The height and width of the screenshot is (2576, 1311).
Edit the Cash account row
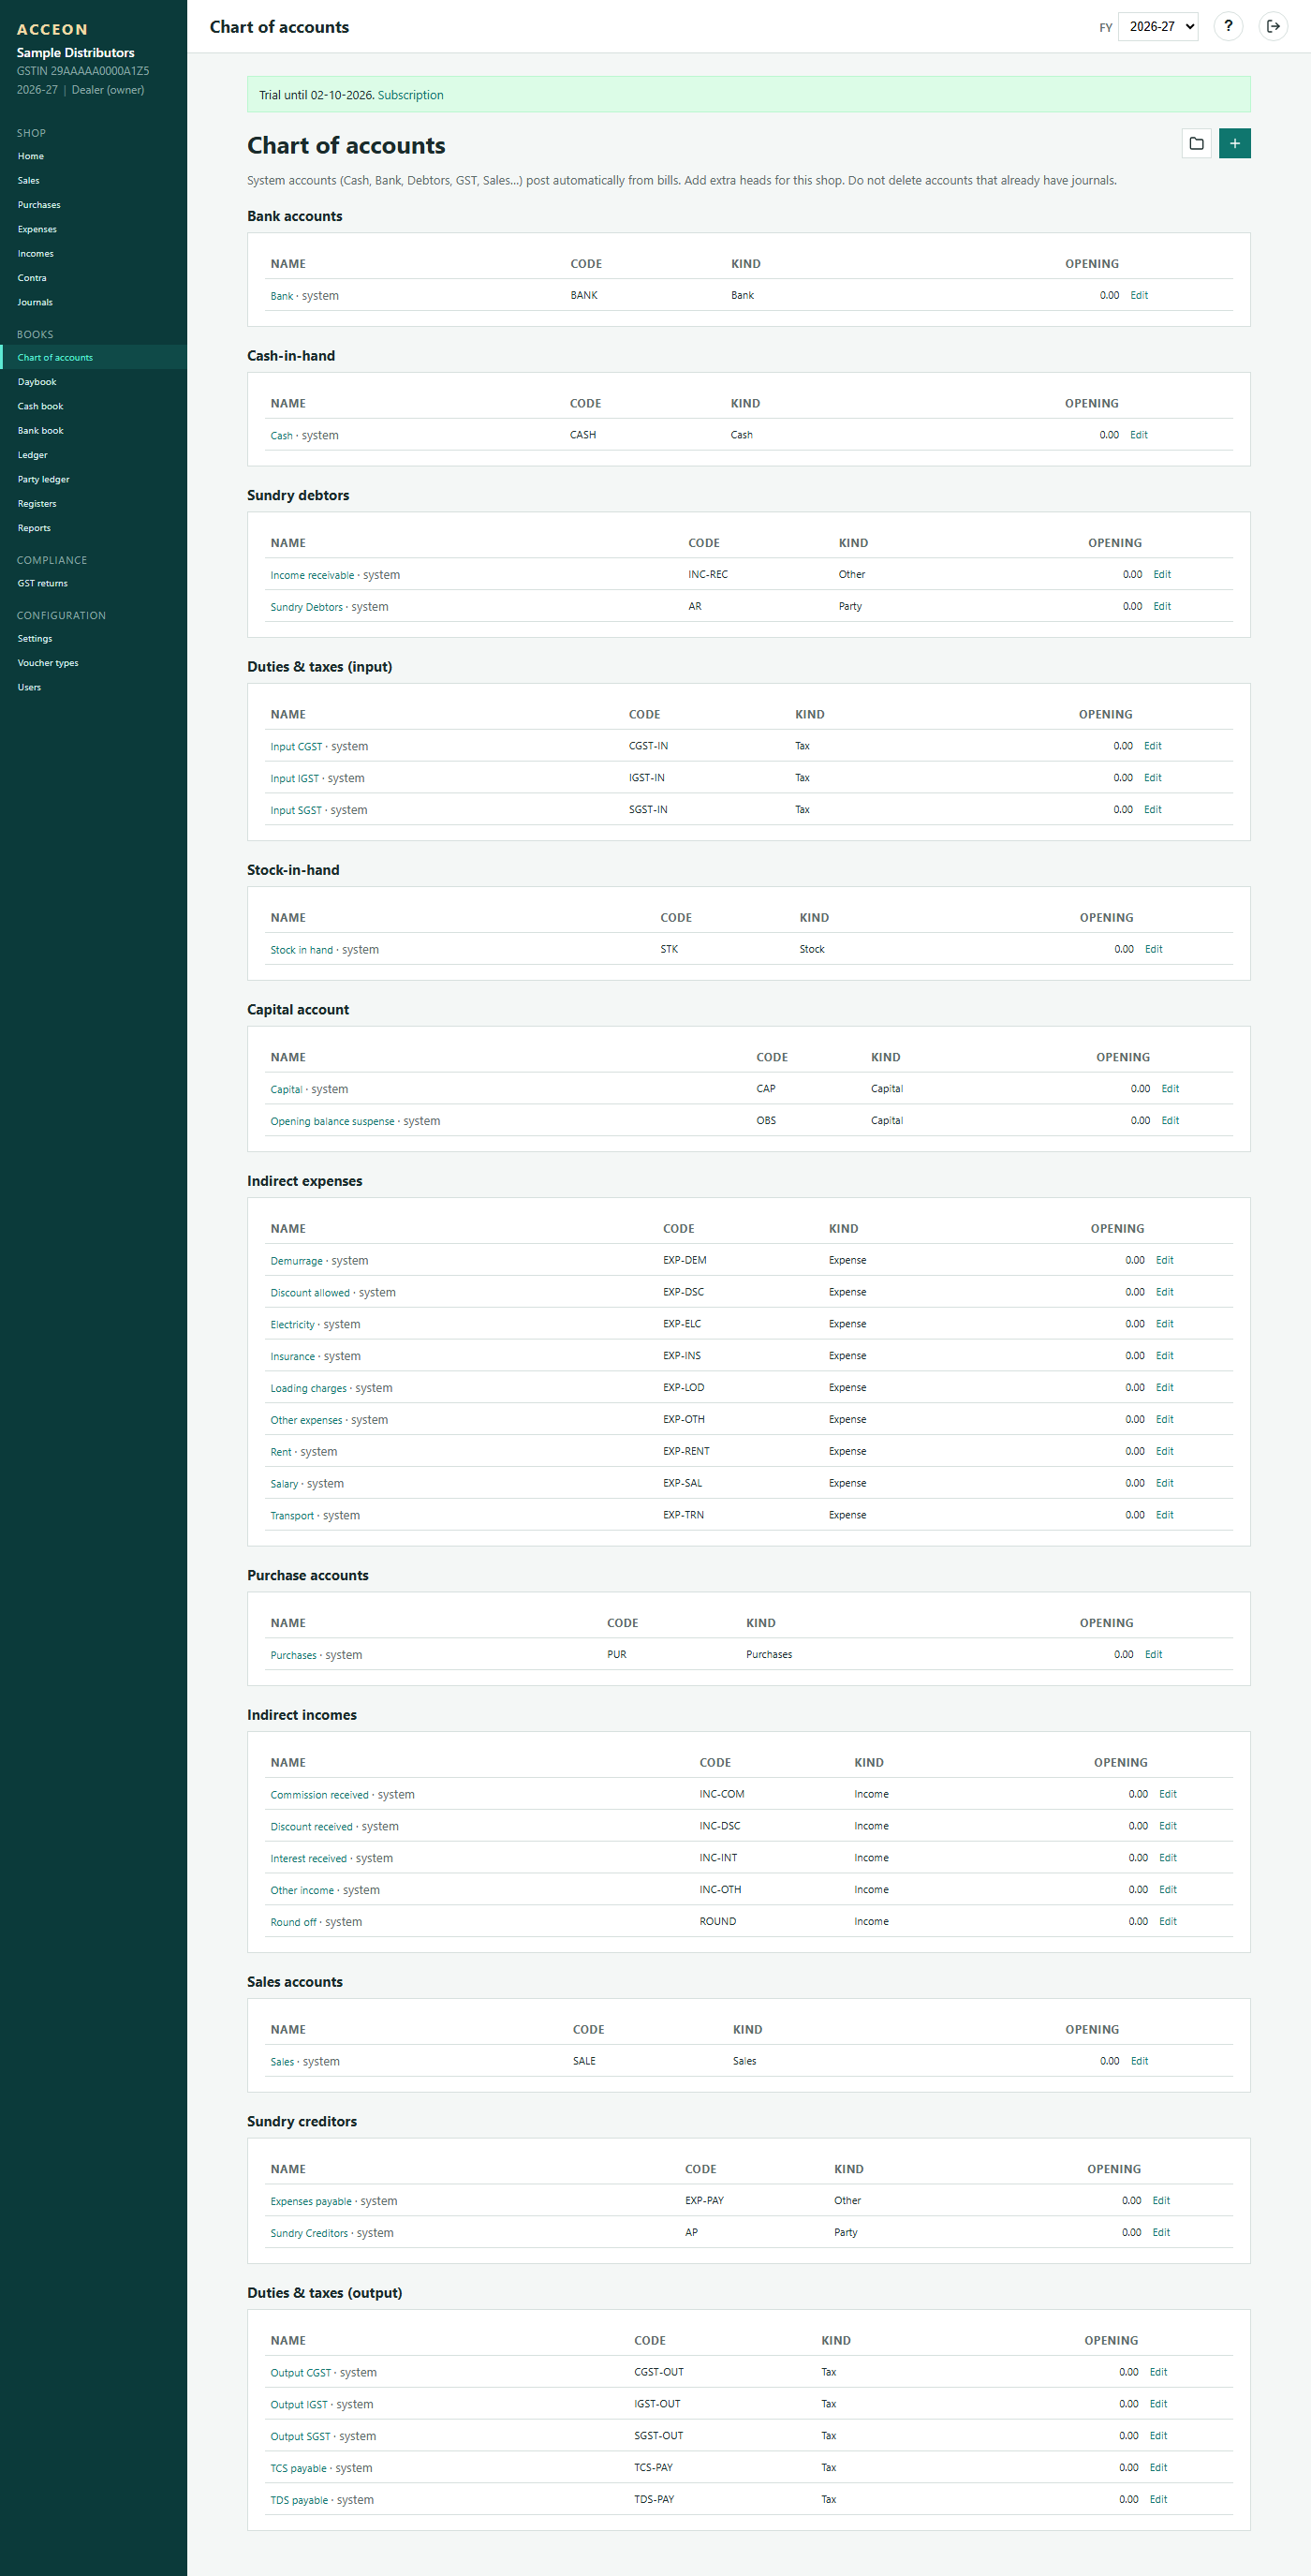1139,435
